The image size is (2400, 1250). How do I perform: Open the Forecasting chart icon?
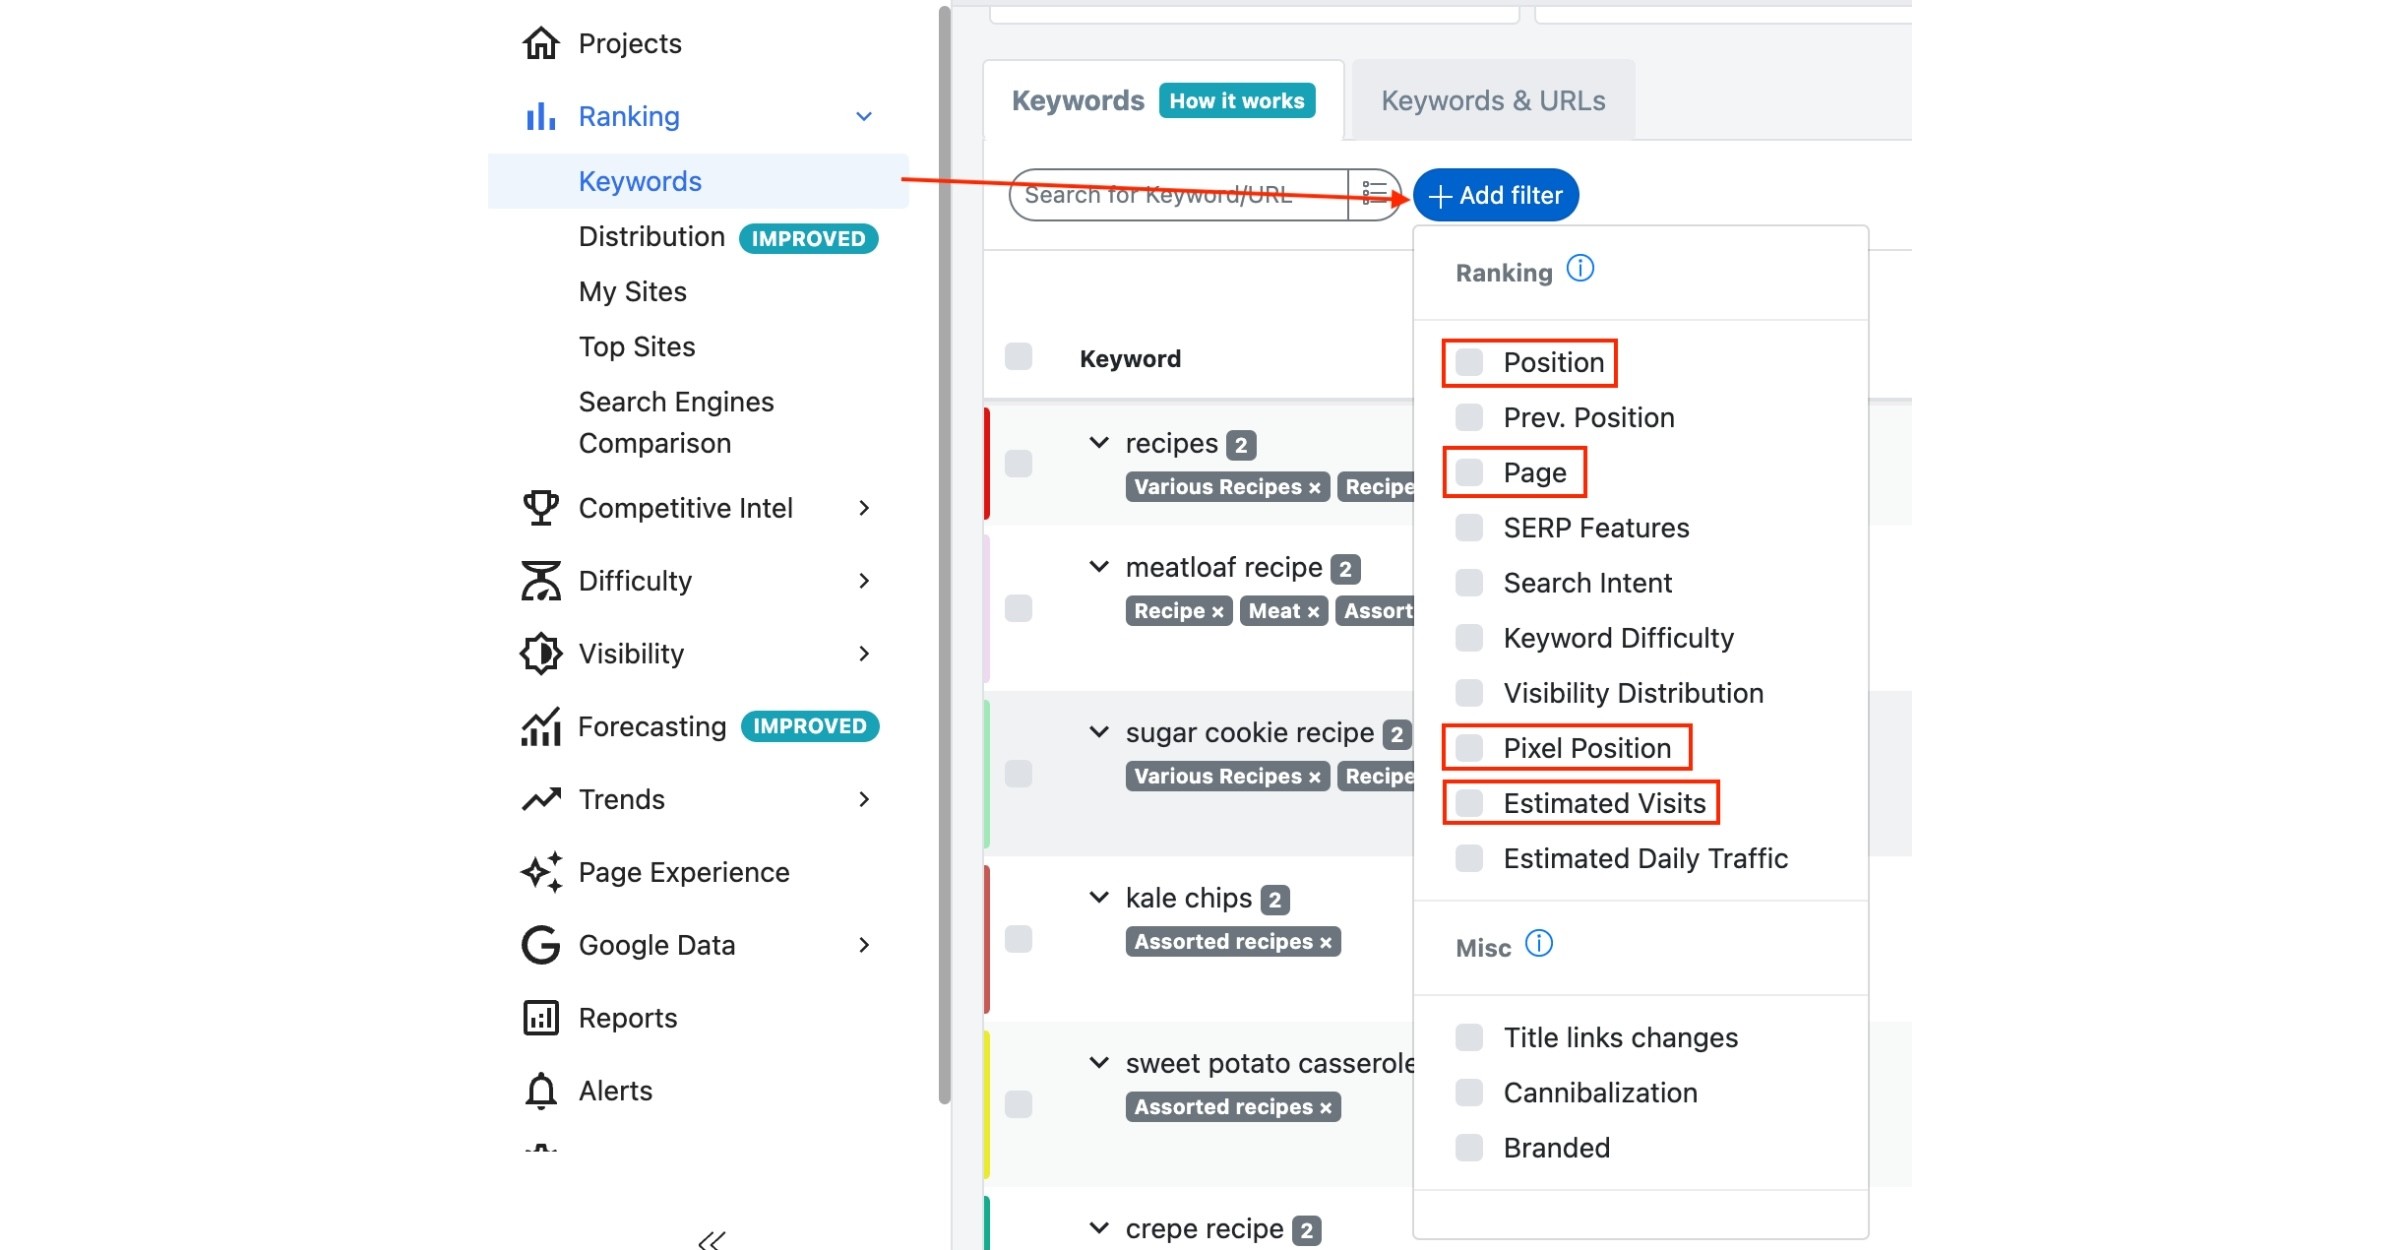540,726
